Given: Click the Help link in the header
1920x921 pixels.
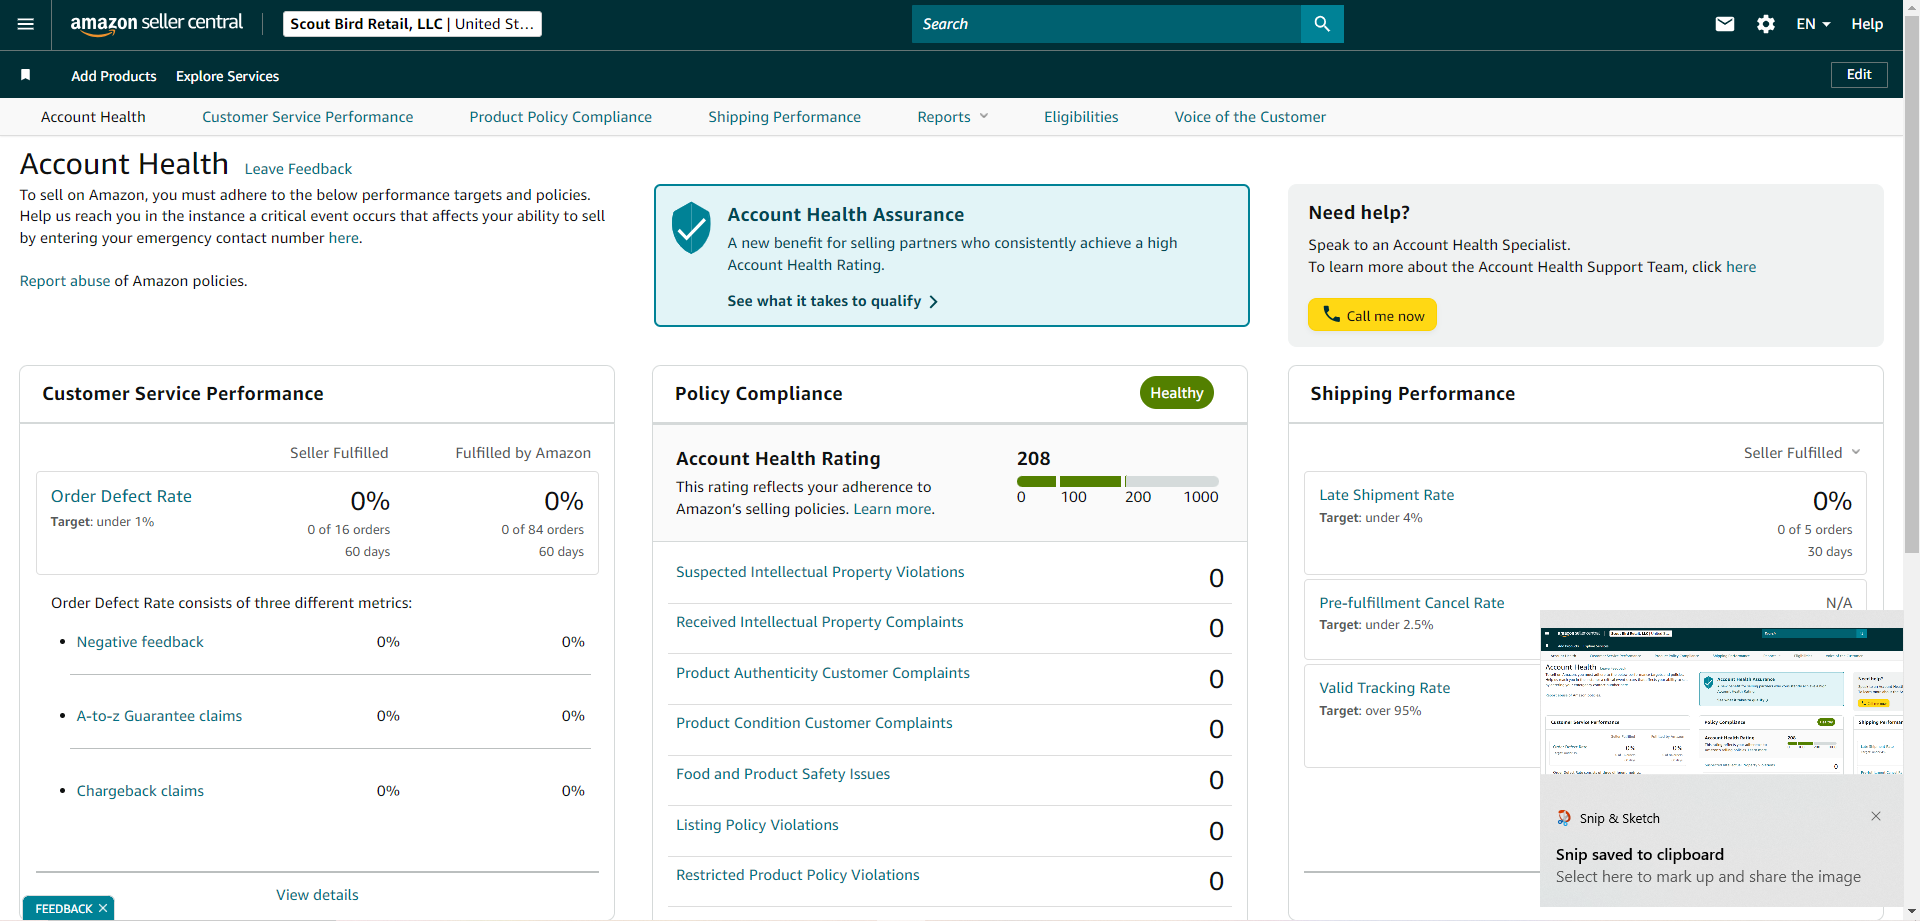Looking at the screenshot, I should 1867,24.
